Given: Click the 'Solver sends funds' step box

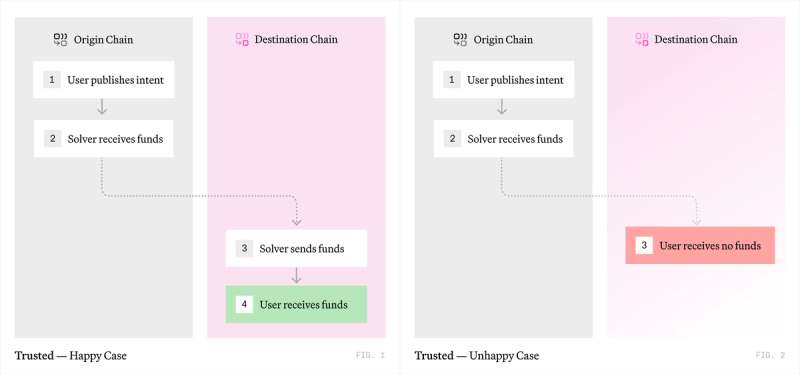Looking at the screenshot, I should [296, 248].
